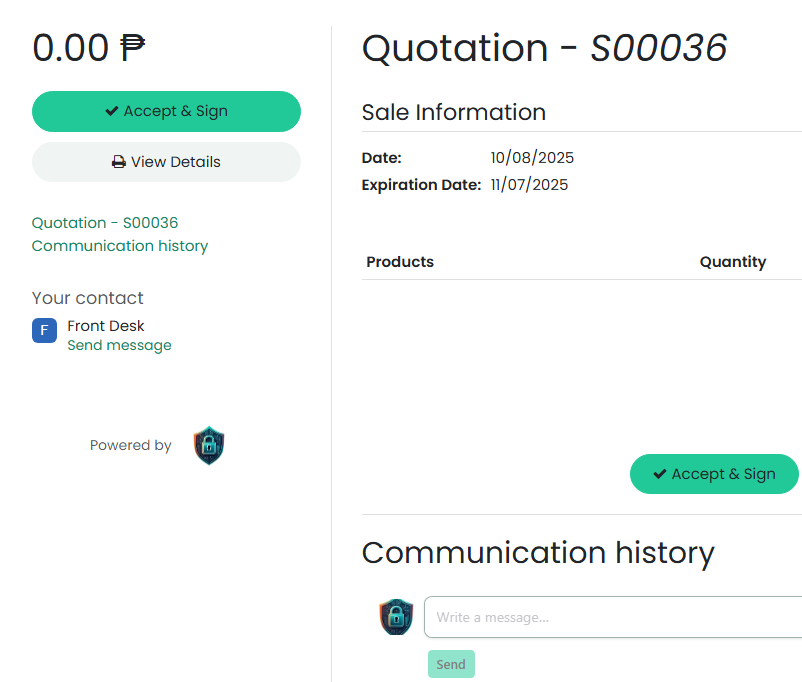This screenshot has height=682, width=802.
Task: Click the checkmark icon in sidebar Accept & Sign
Action: point(112,112)
